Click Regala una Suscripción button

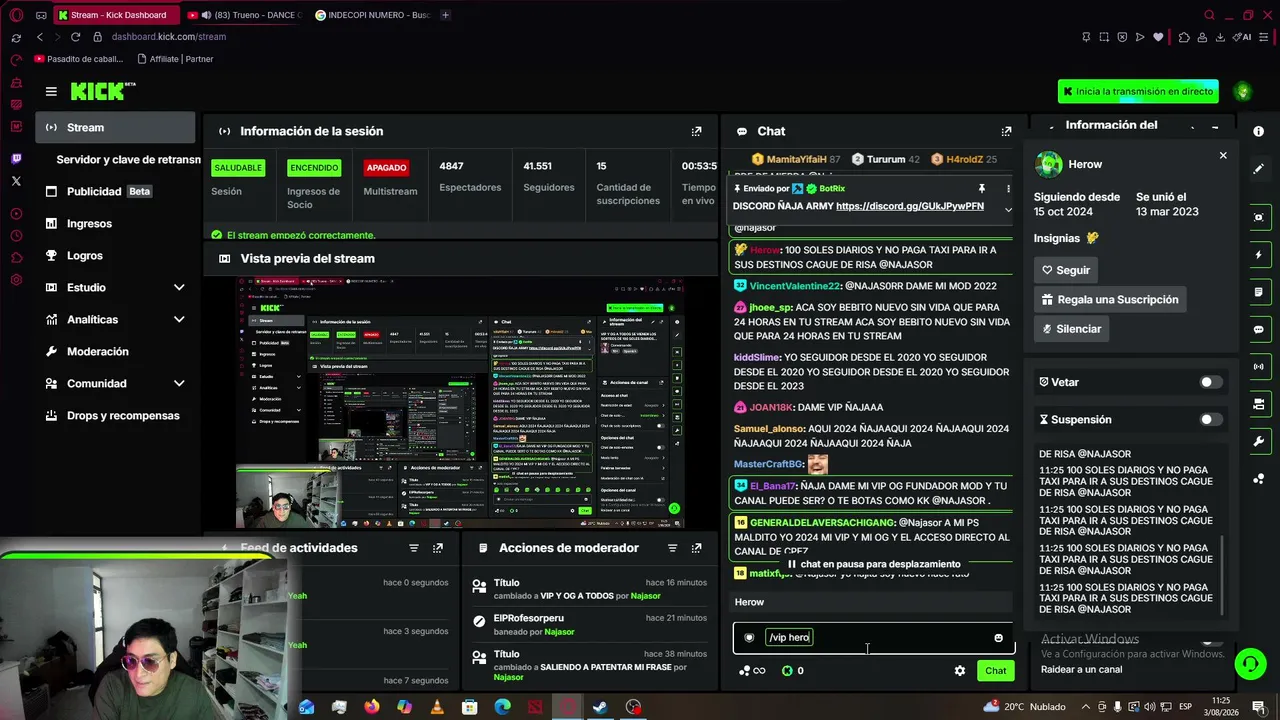coord(1110,299)
